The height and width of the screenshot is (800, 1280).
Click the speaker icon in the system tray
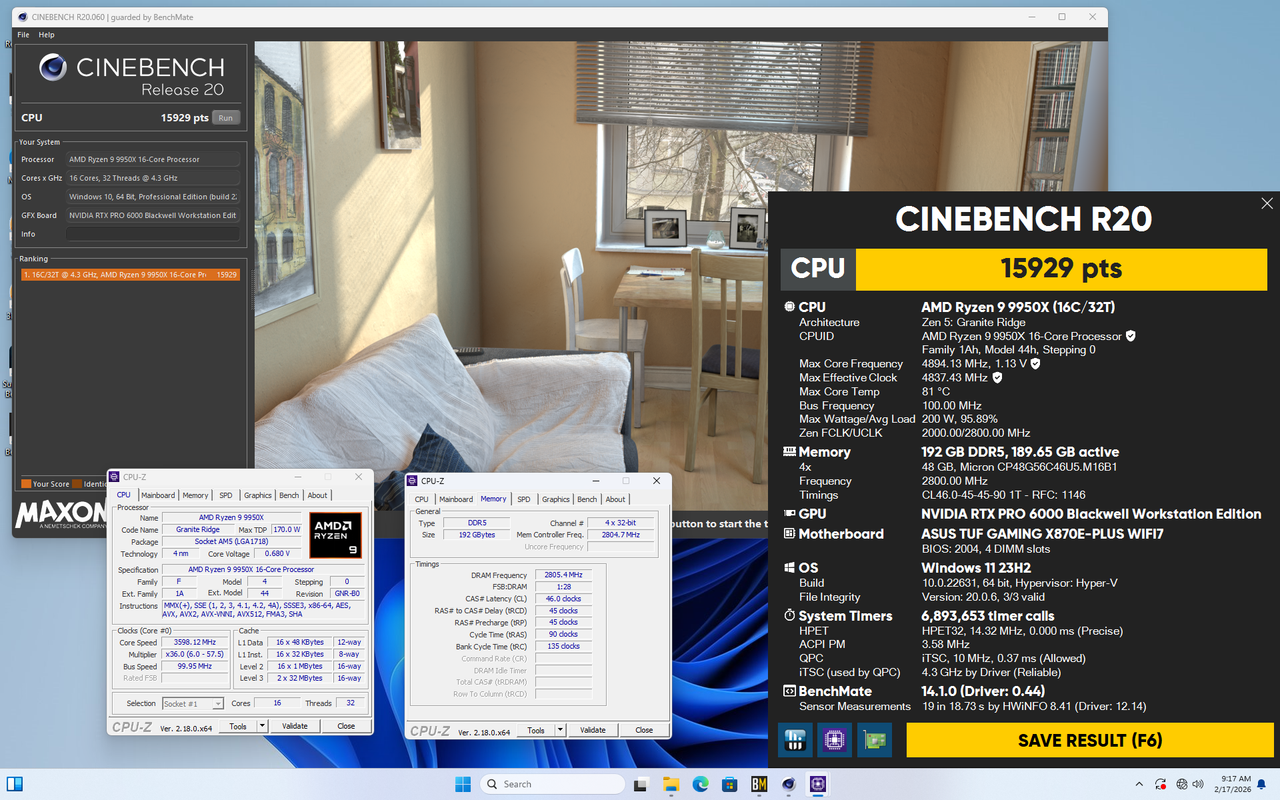pos(1197,784)
